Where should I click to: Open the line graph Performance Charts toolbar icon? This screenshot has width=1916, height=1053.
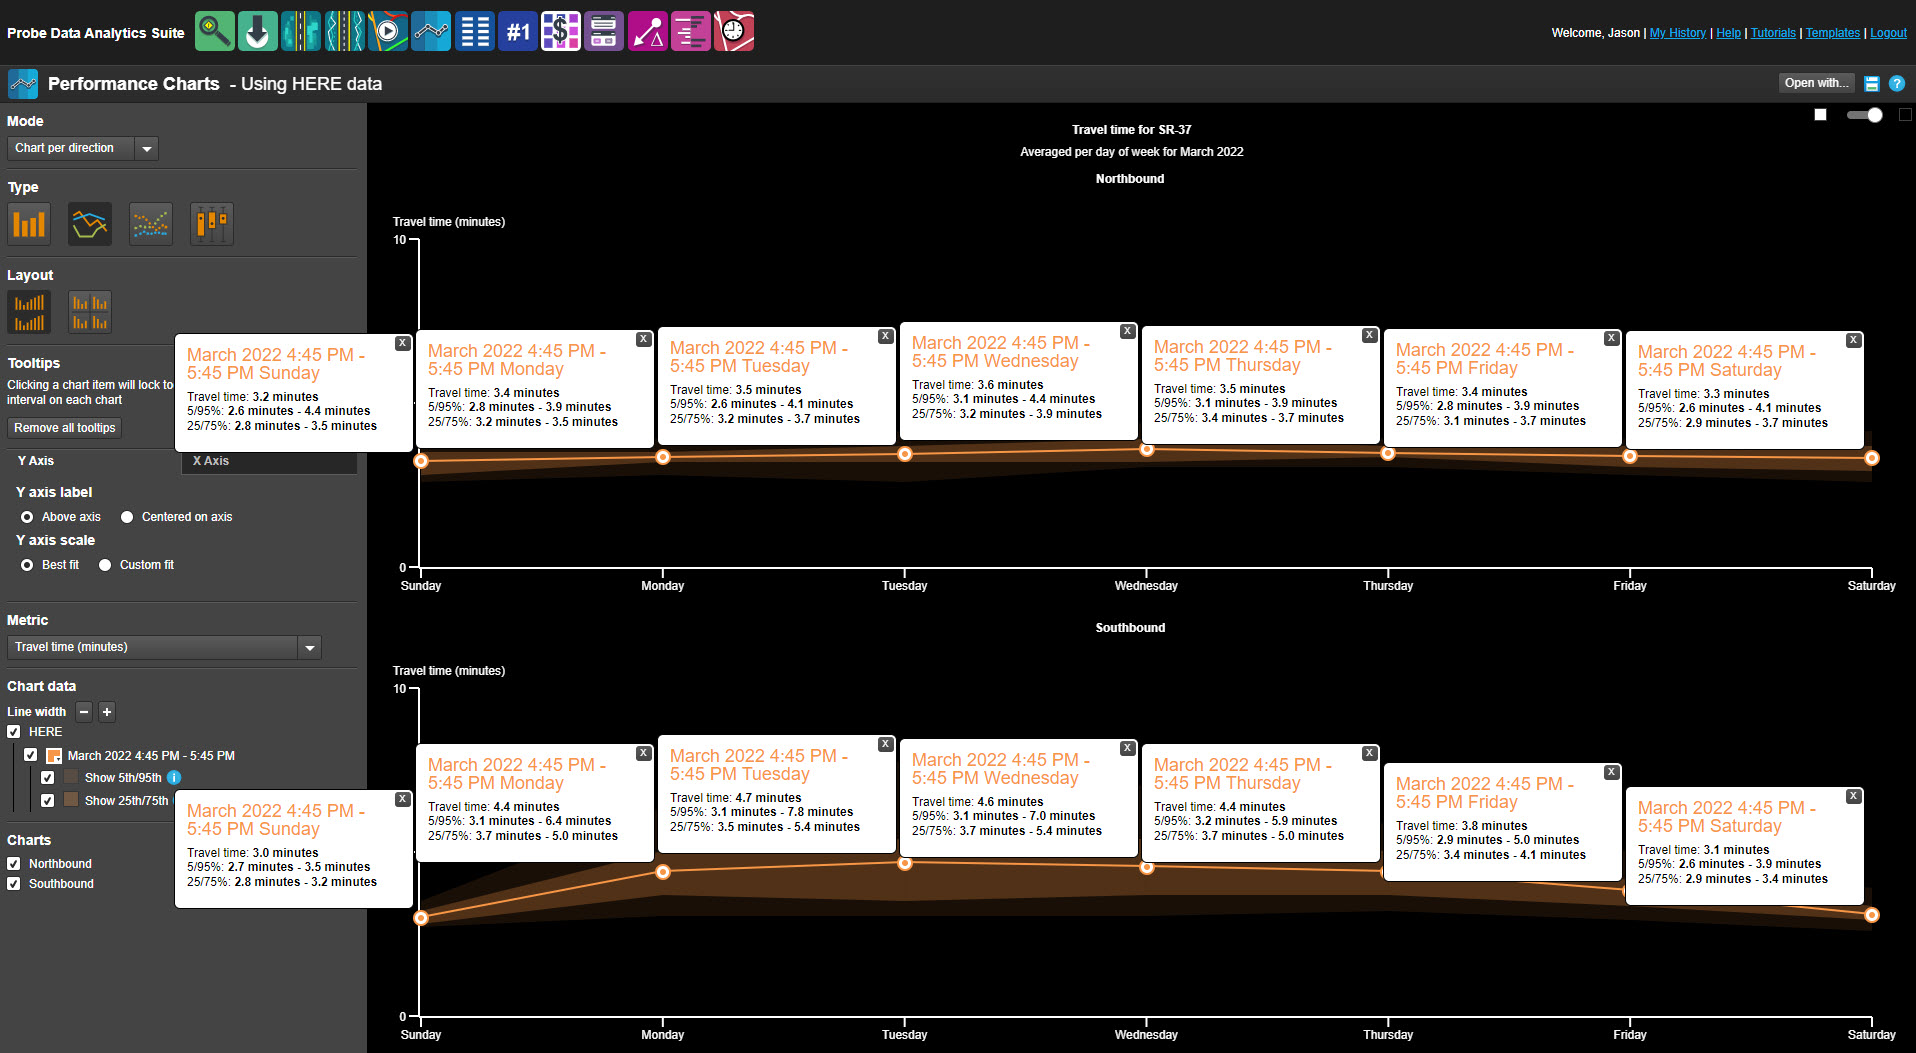(431, 32)
